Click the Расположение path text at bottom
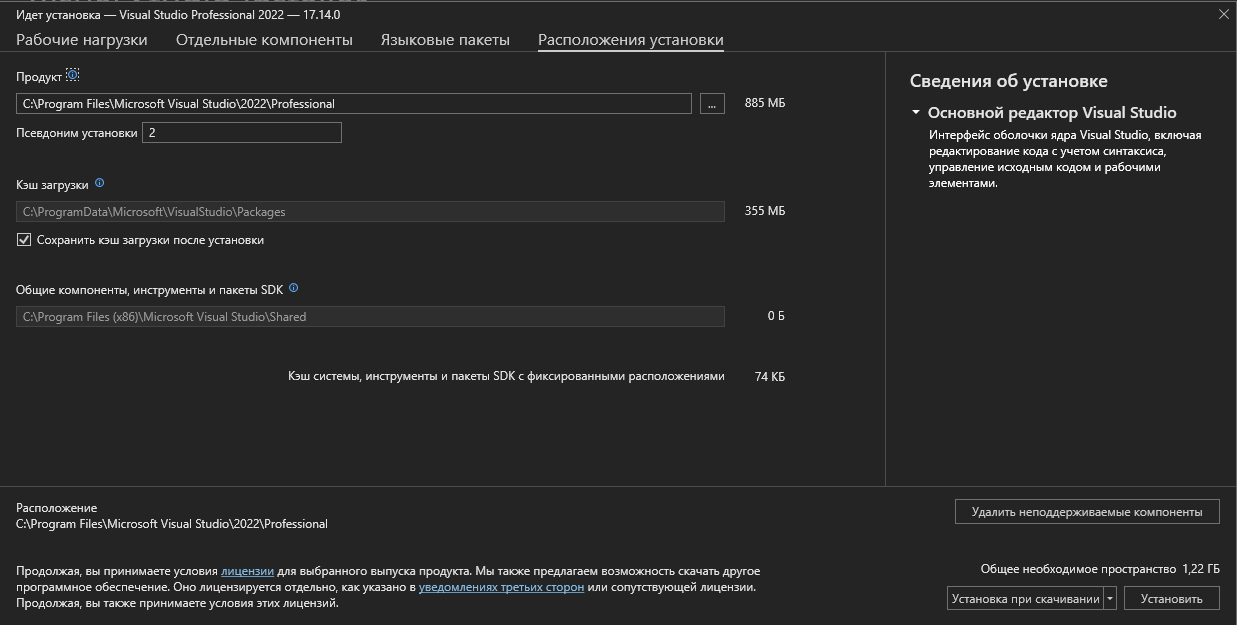Image resolution: width=1237 pixels, height=625 pixels. coord(172,524)
